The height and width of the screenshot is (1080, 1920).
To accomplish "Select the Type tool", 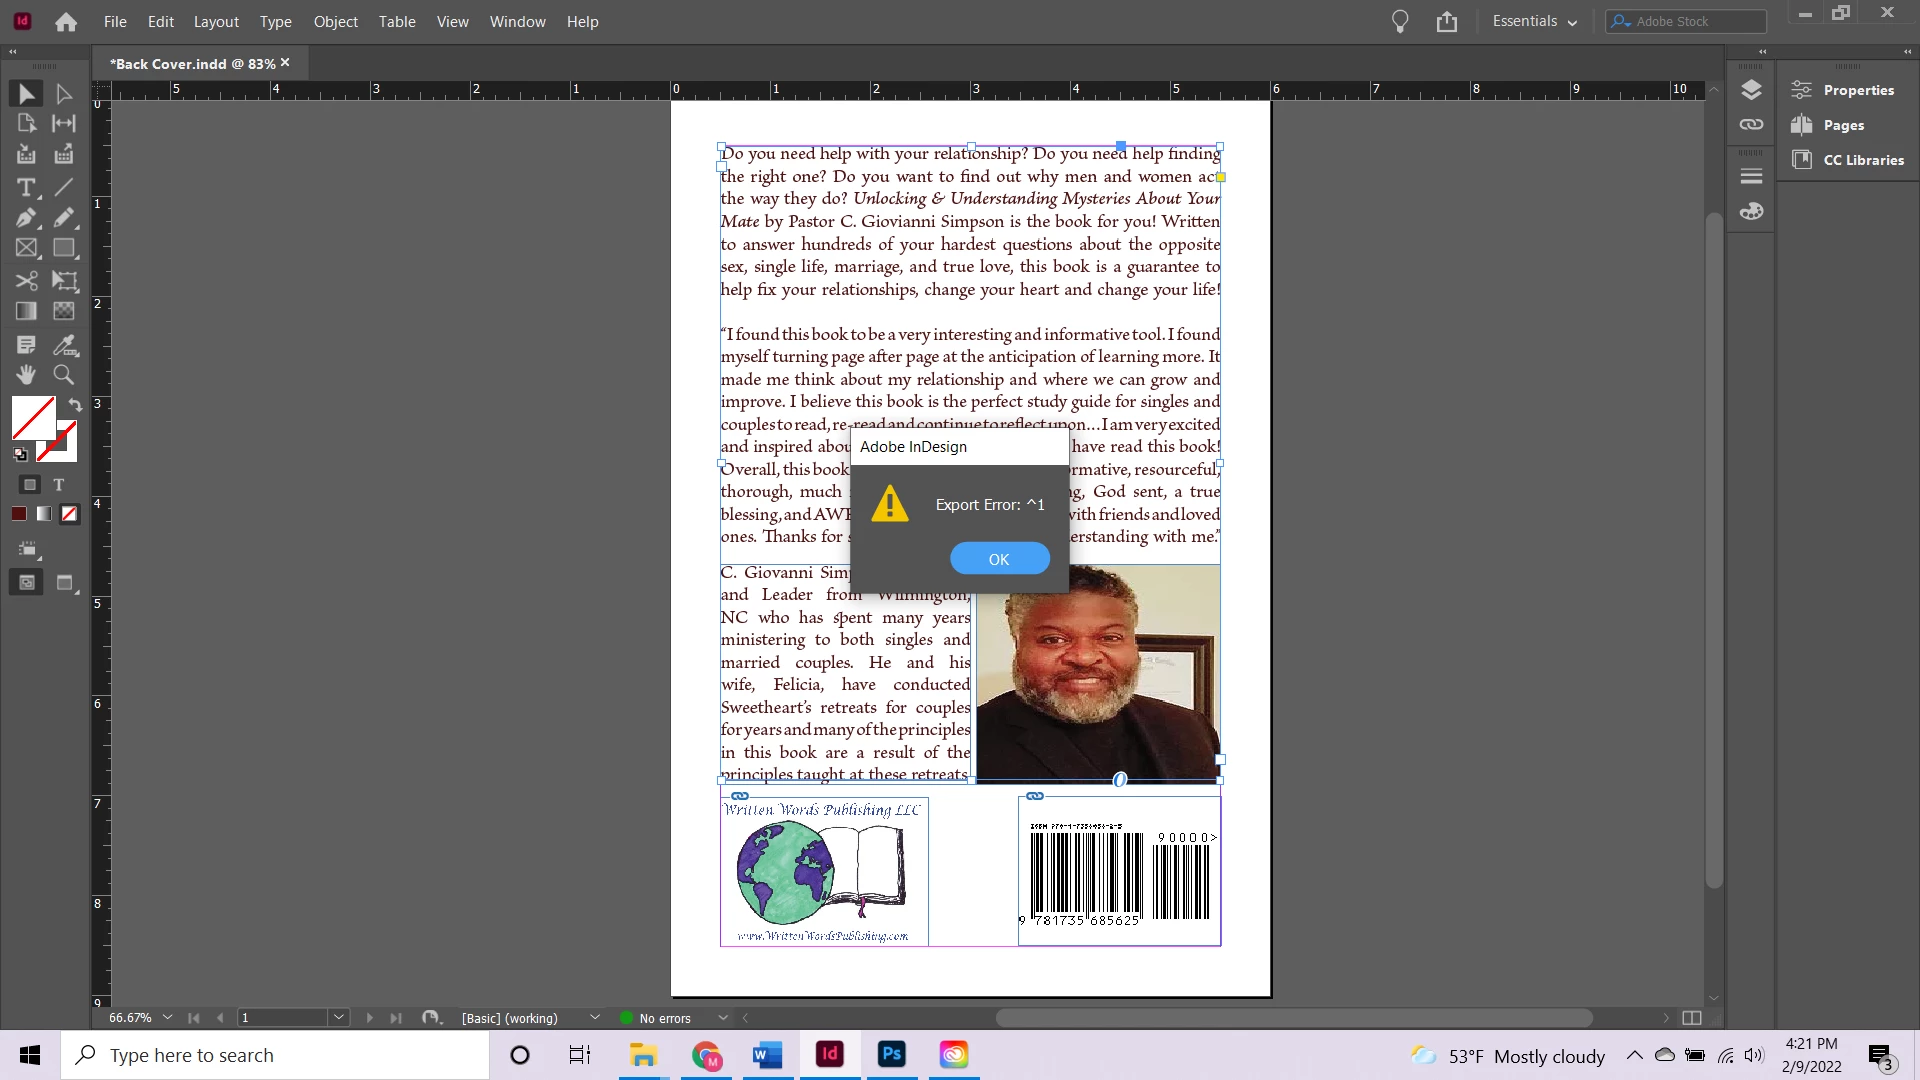I will pyautogui.click(x=27, y=187).
